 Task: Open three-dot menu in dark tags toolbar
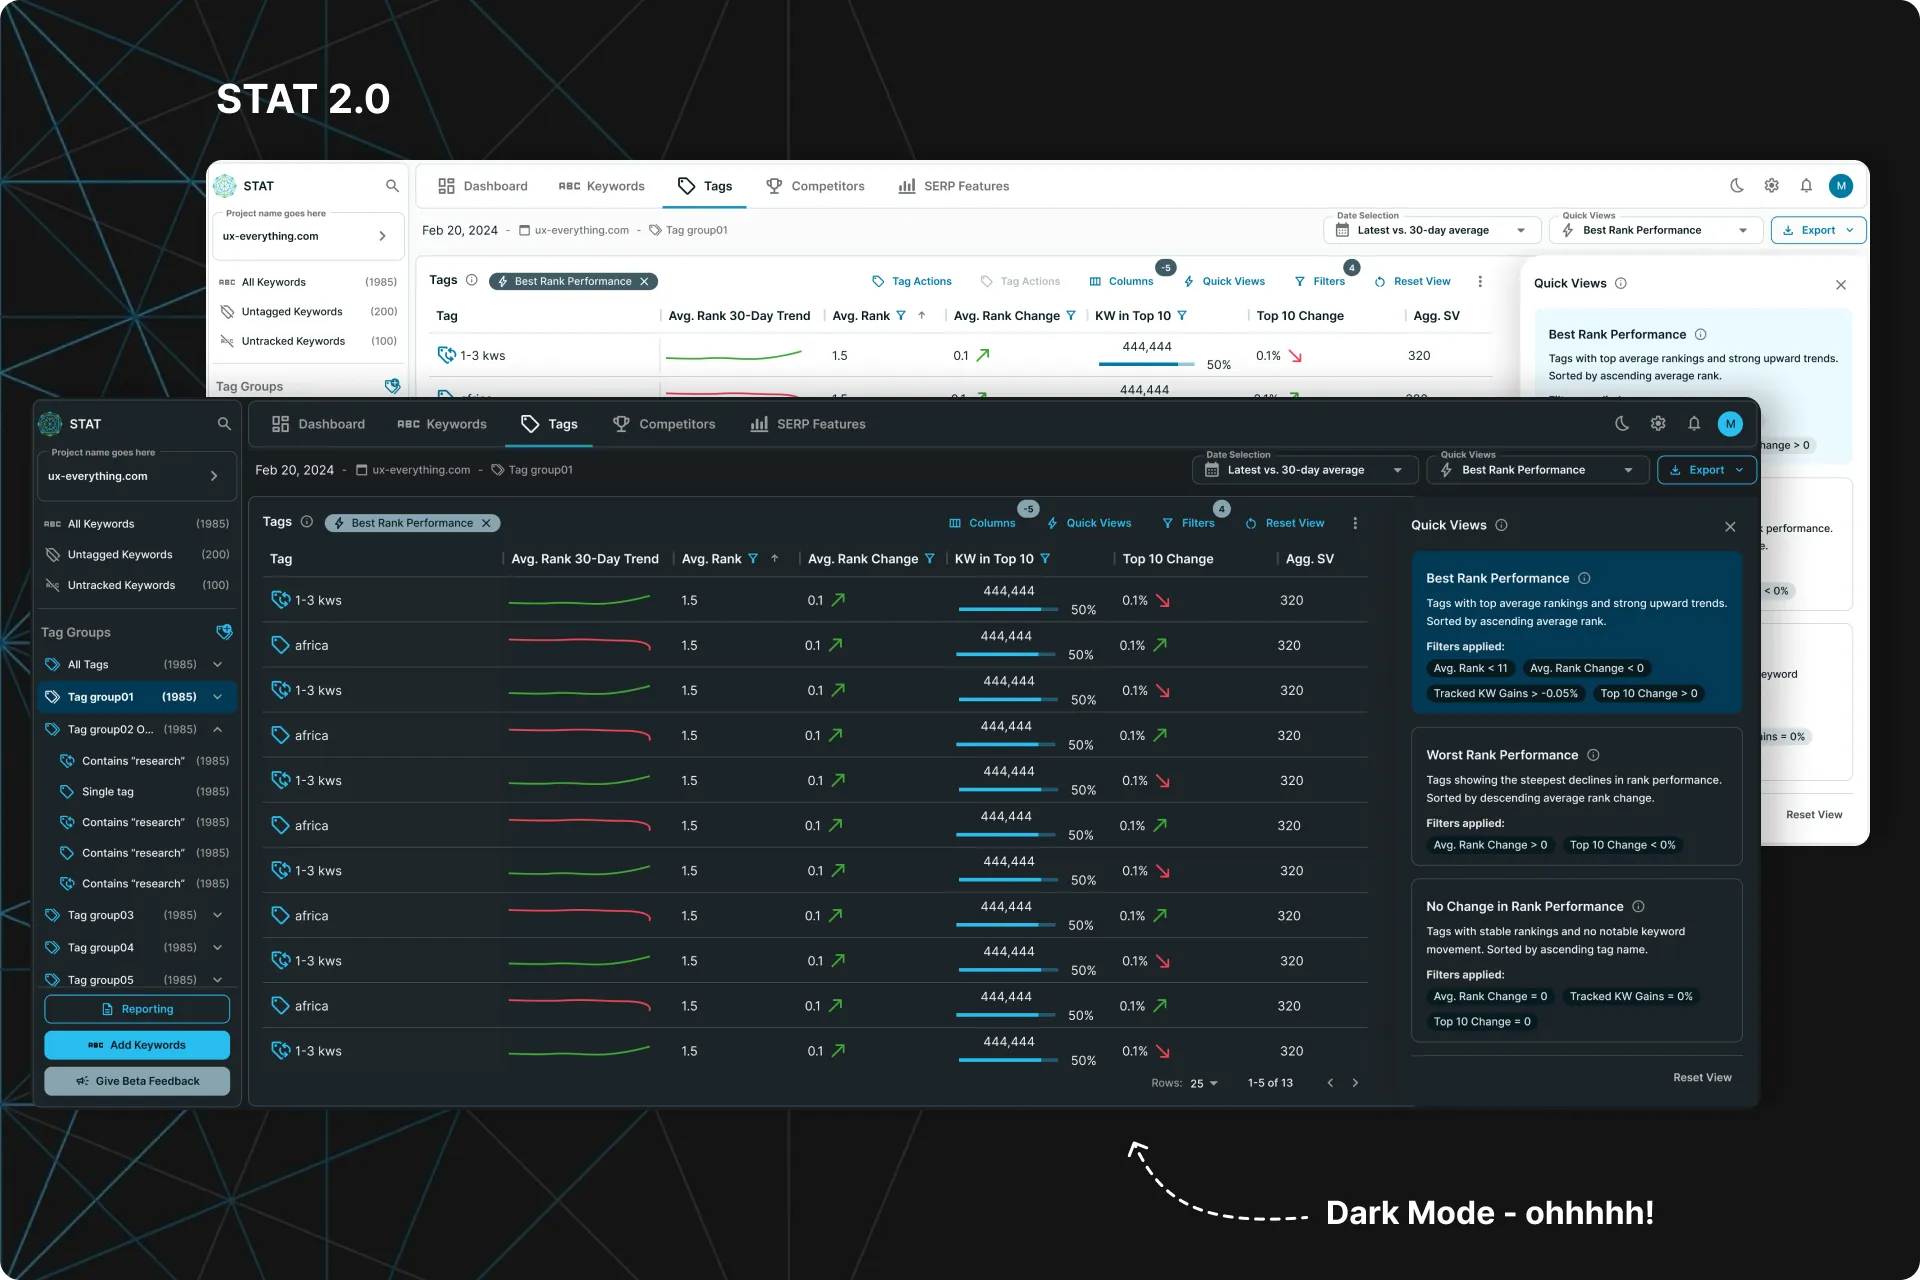click(1355, 523)
